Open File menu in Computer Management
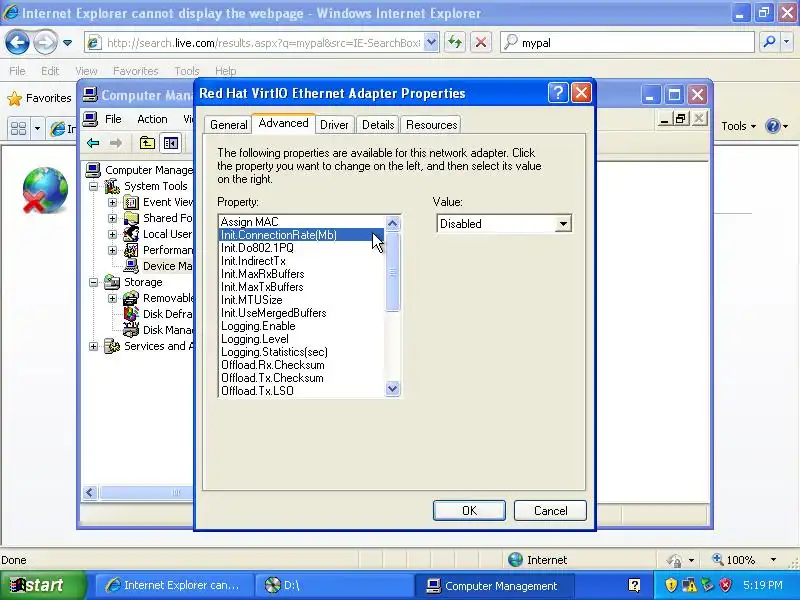 coord(113,119)
